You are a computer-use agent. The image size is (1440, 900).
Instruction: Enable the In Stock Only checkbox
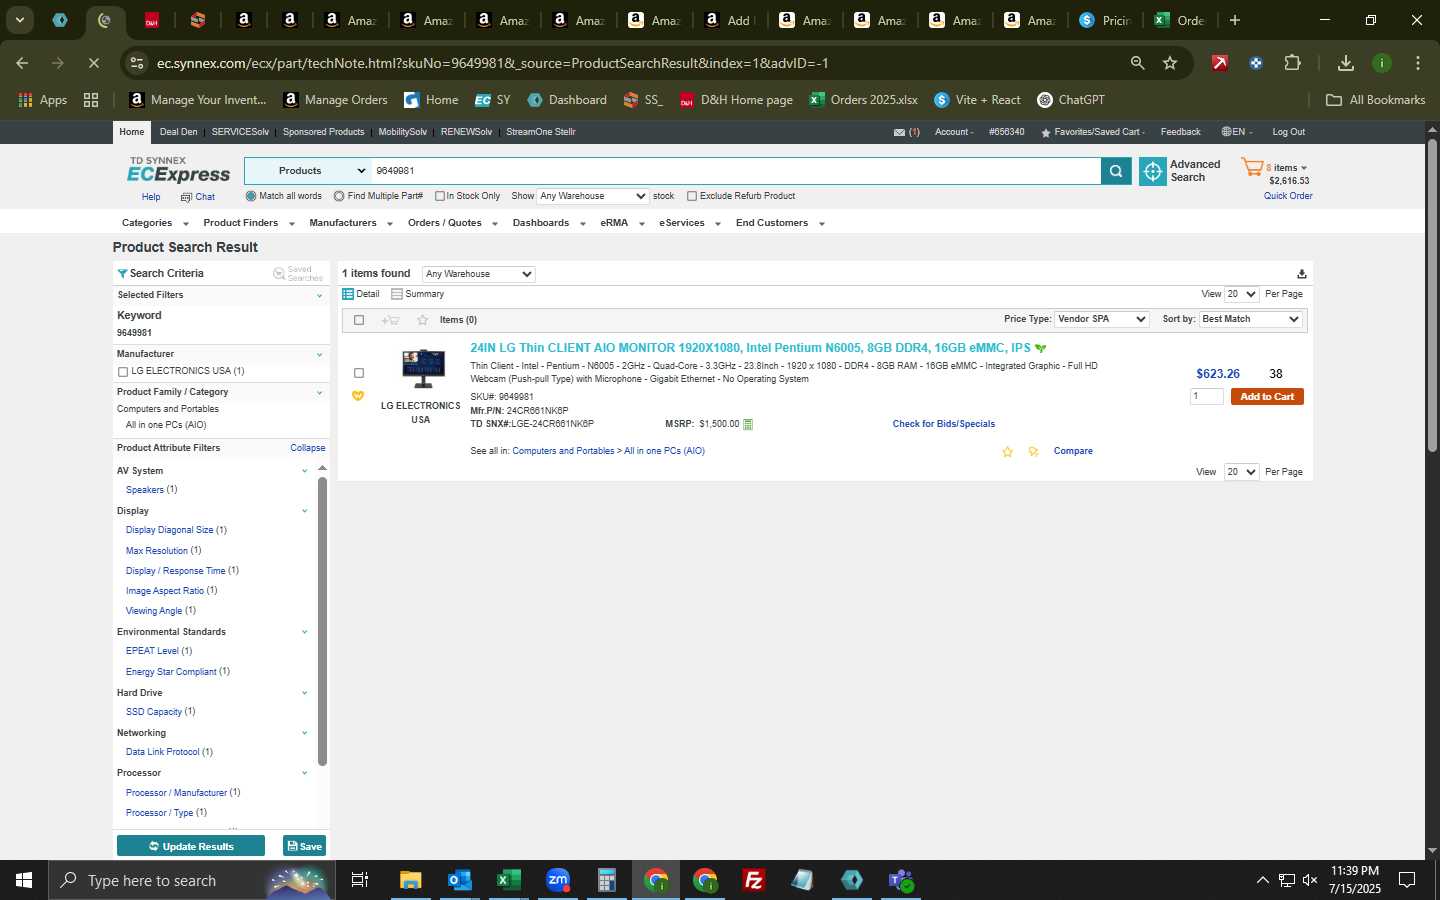point(439,196)
